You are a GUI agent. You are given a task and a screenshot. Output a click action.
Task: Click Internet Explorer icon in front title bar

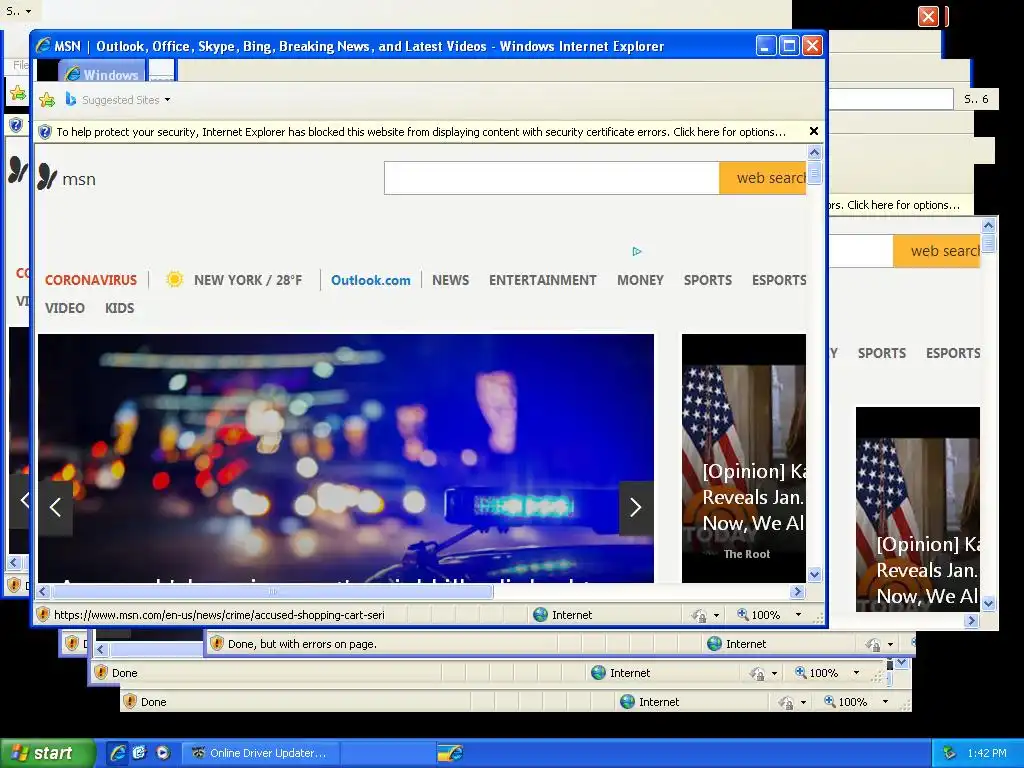point(43,46)
